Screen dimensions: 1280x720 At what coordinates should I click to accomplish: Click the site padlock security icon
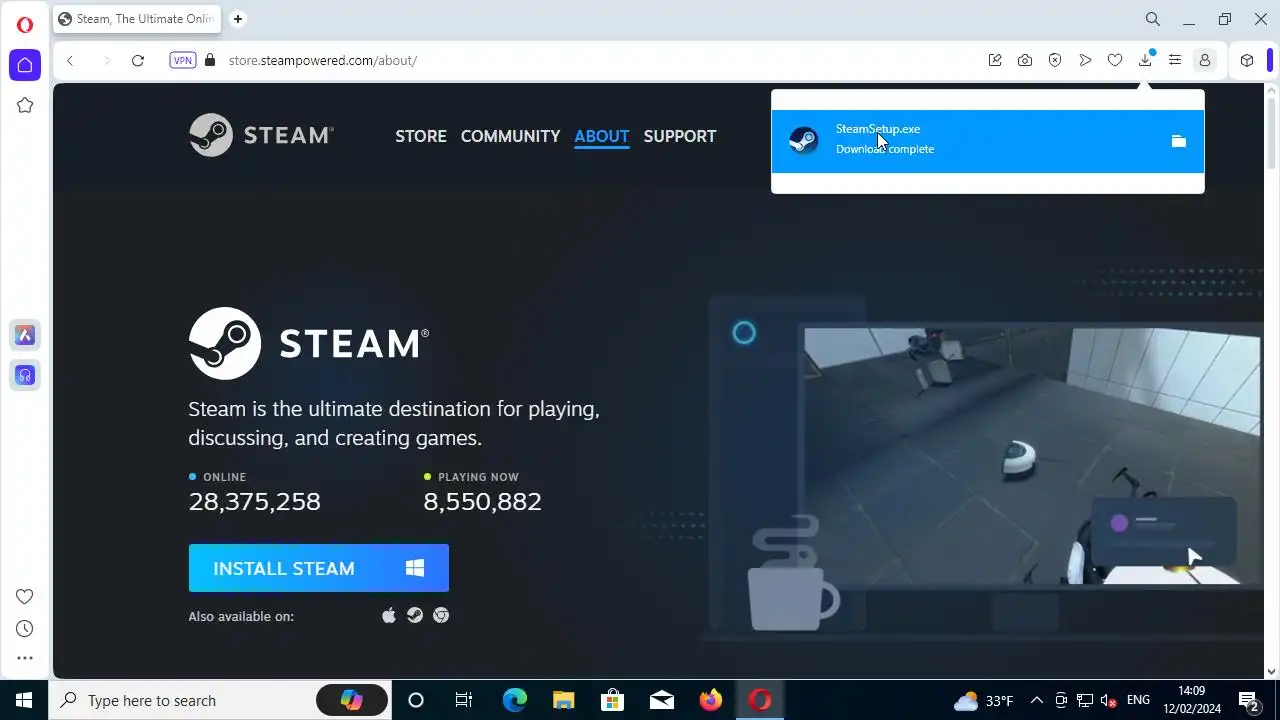coord(210,60)
